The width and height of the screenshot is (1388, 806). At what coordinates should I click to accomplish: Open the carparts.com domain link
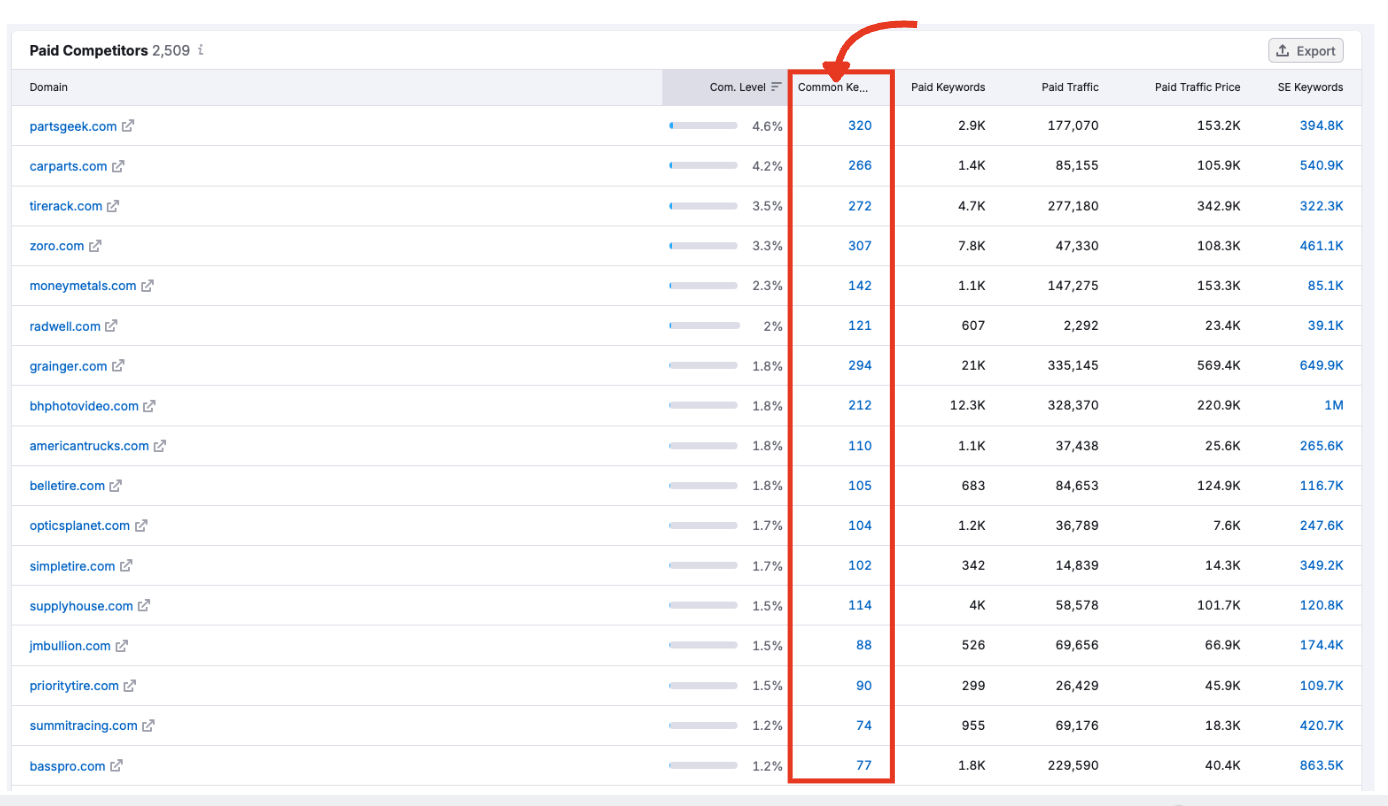coord(67,165)
